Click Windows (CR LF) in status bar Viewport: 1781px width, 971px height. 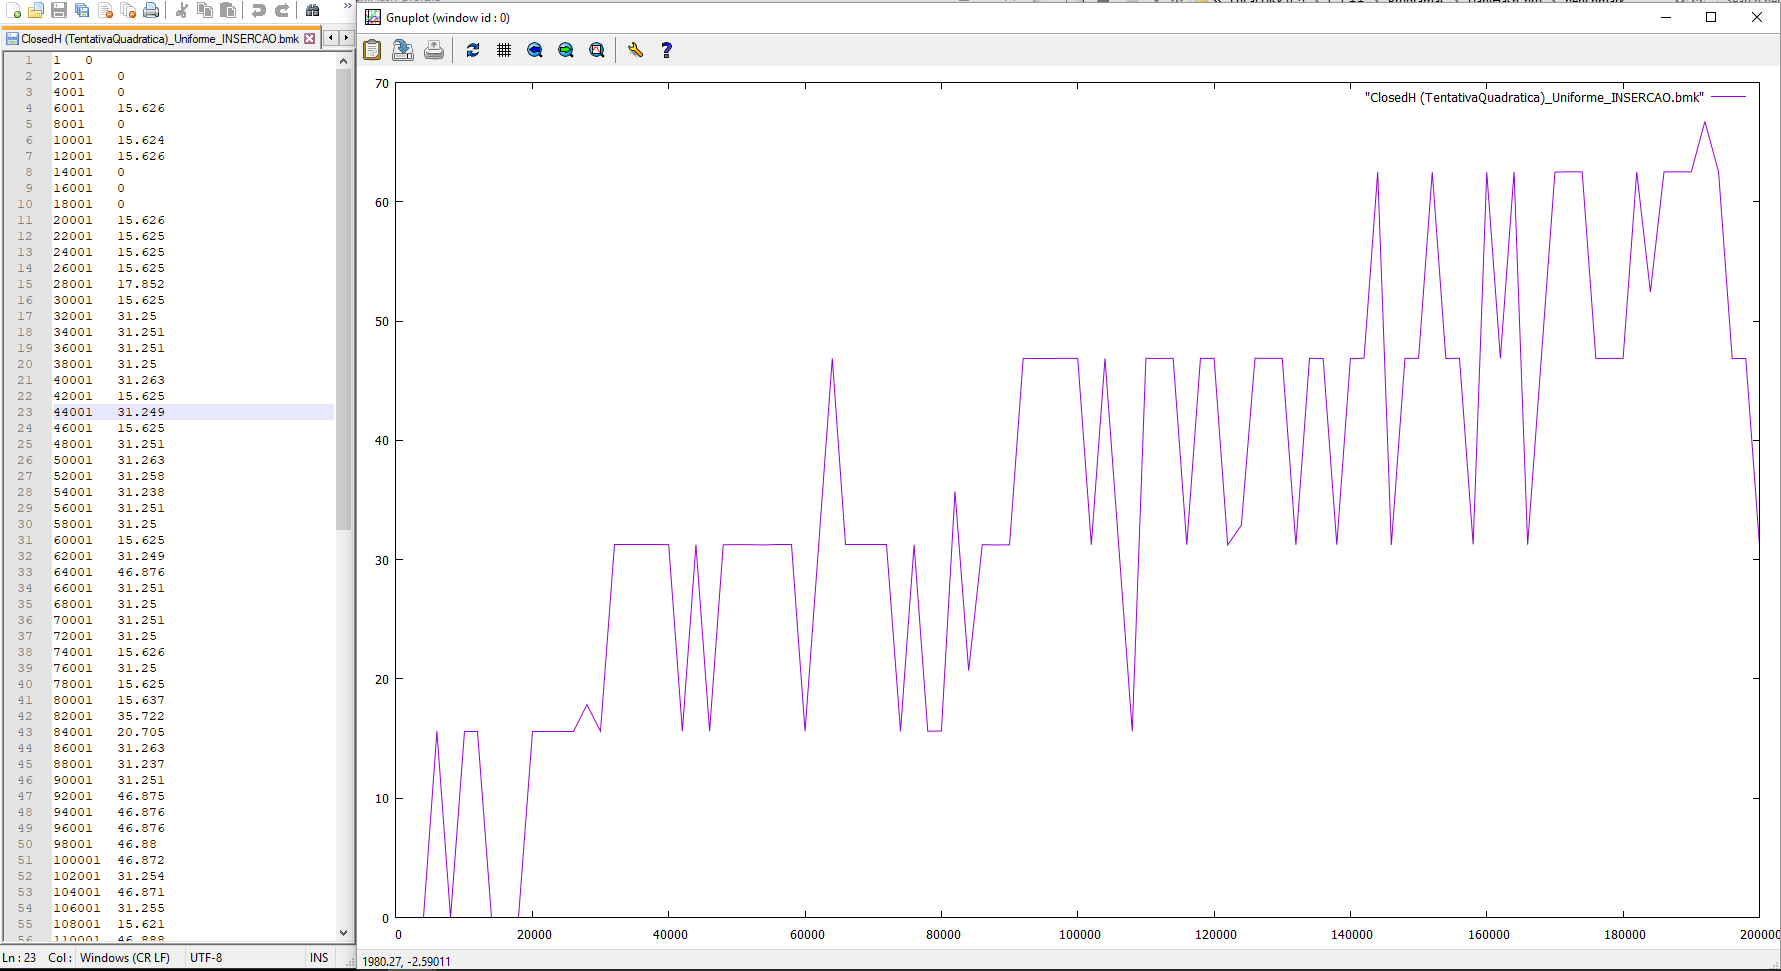[x=125, y=957]
